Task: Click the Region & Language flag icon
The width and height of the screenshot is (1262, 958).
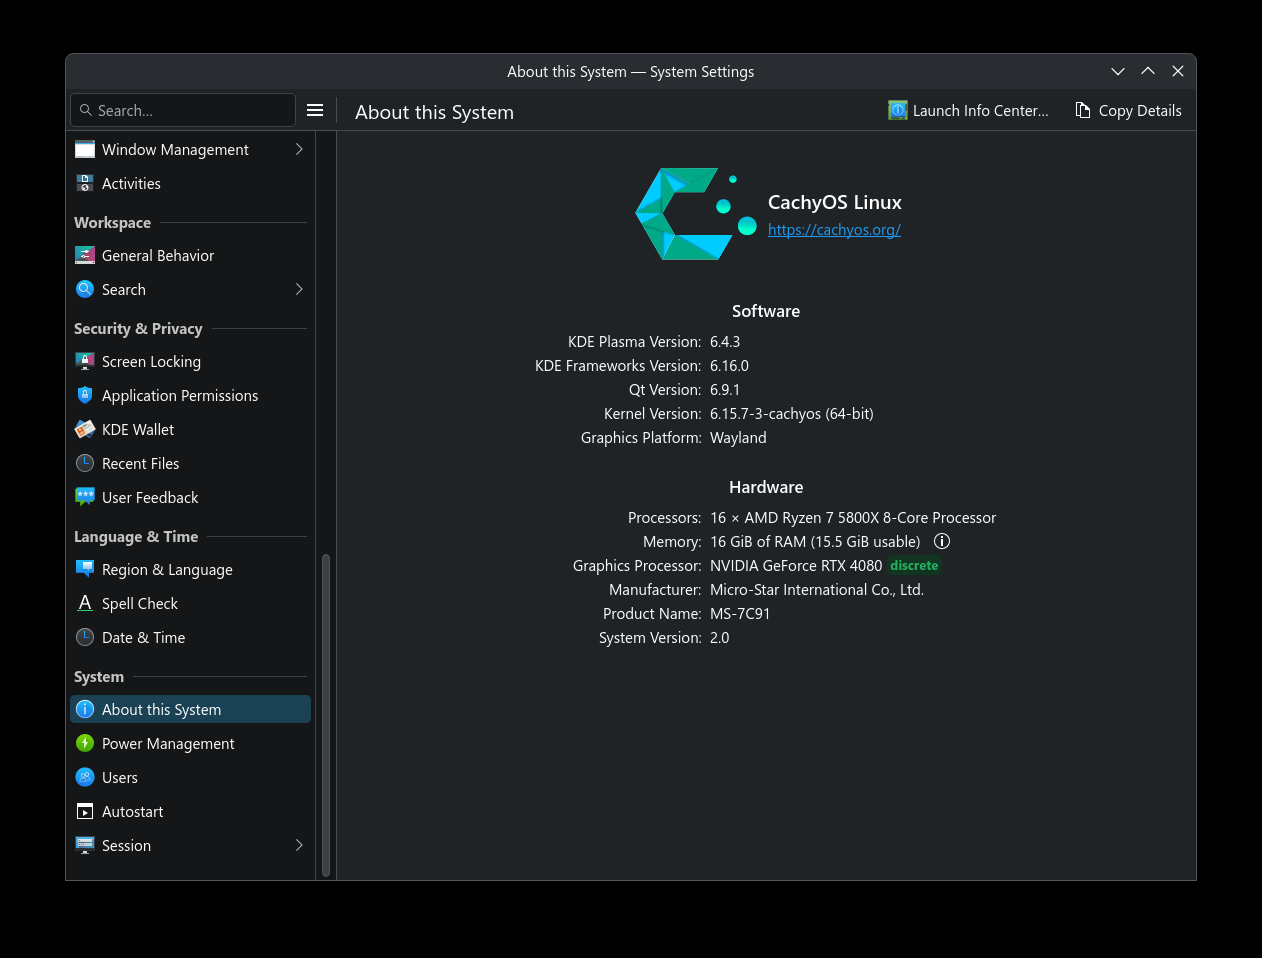Action: [x=85, y=569]
